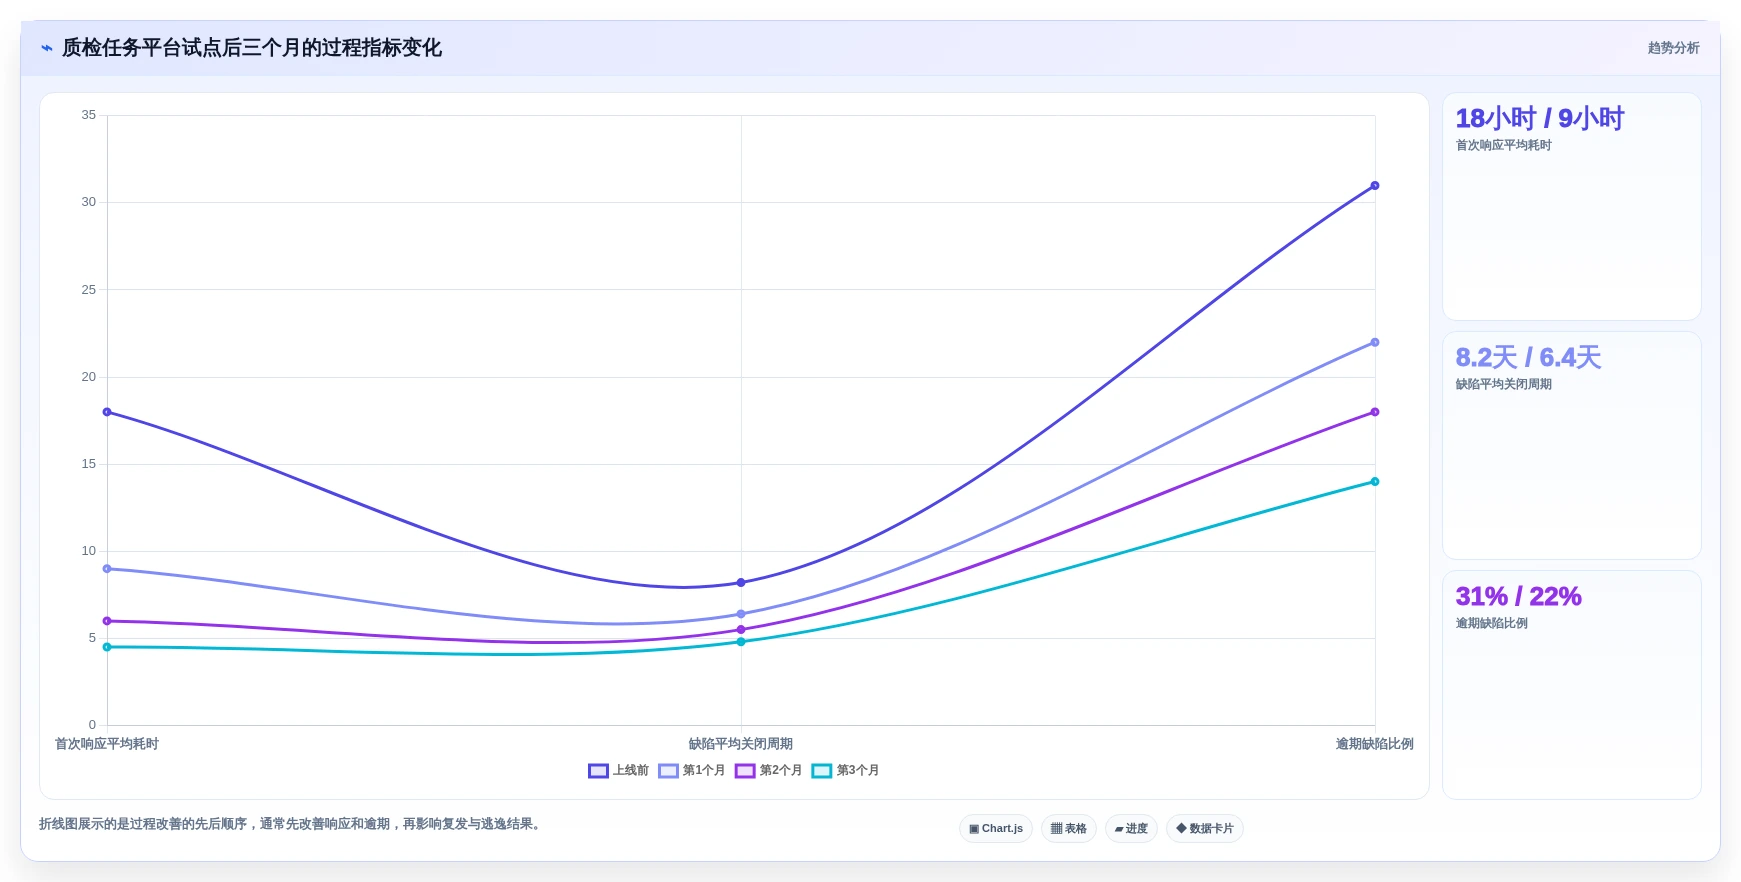Click the 第2个月 point at 缺陷平均关闭周期
The image size is (1741, 882).
(741, 630)
